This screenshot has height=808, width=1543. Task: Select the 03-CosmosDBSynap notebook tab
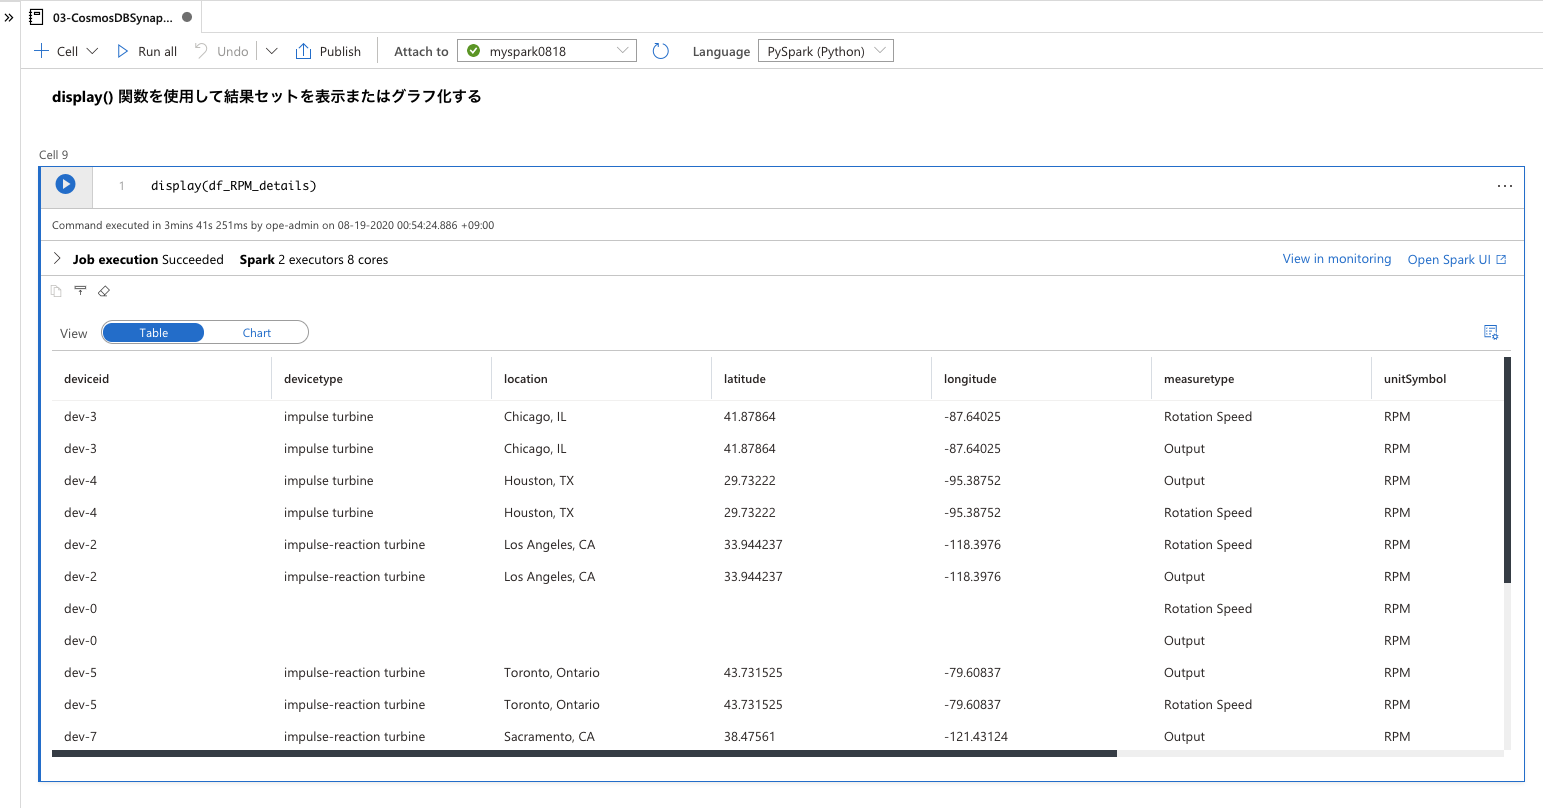111,17
